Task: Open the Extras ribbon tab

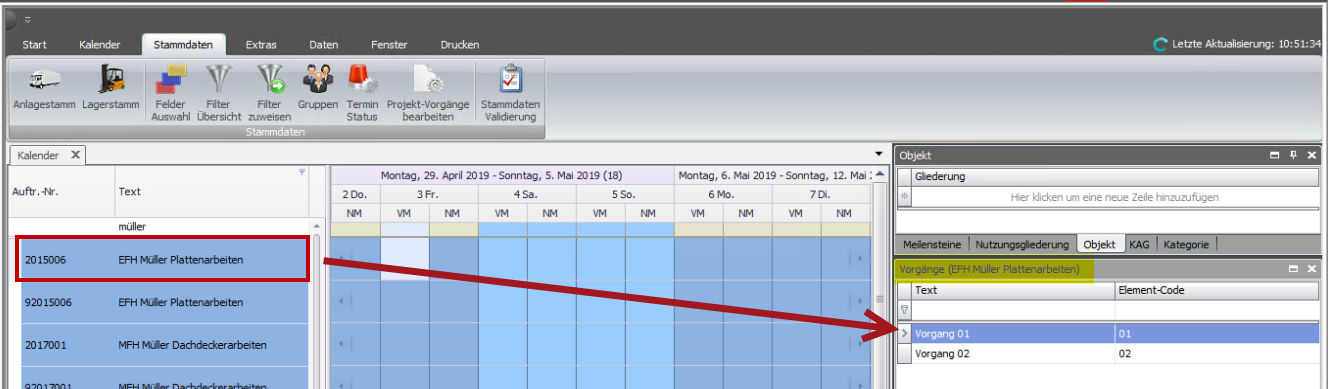Action: [261, 45]
